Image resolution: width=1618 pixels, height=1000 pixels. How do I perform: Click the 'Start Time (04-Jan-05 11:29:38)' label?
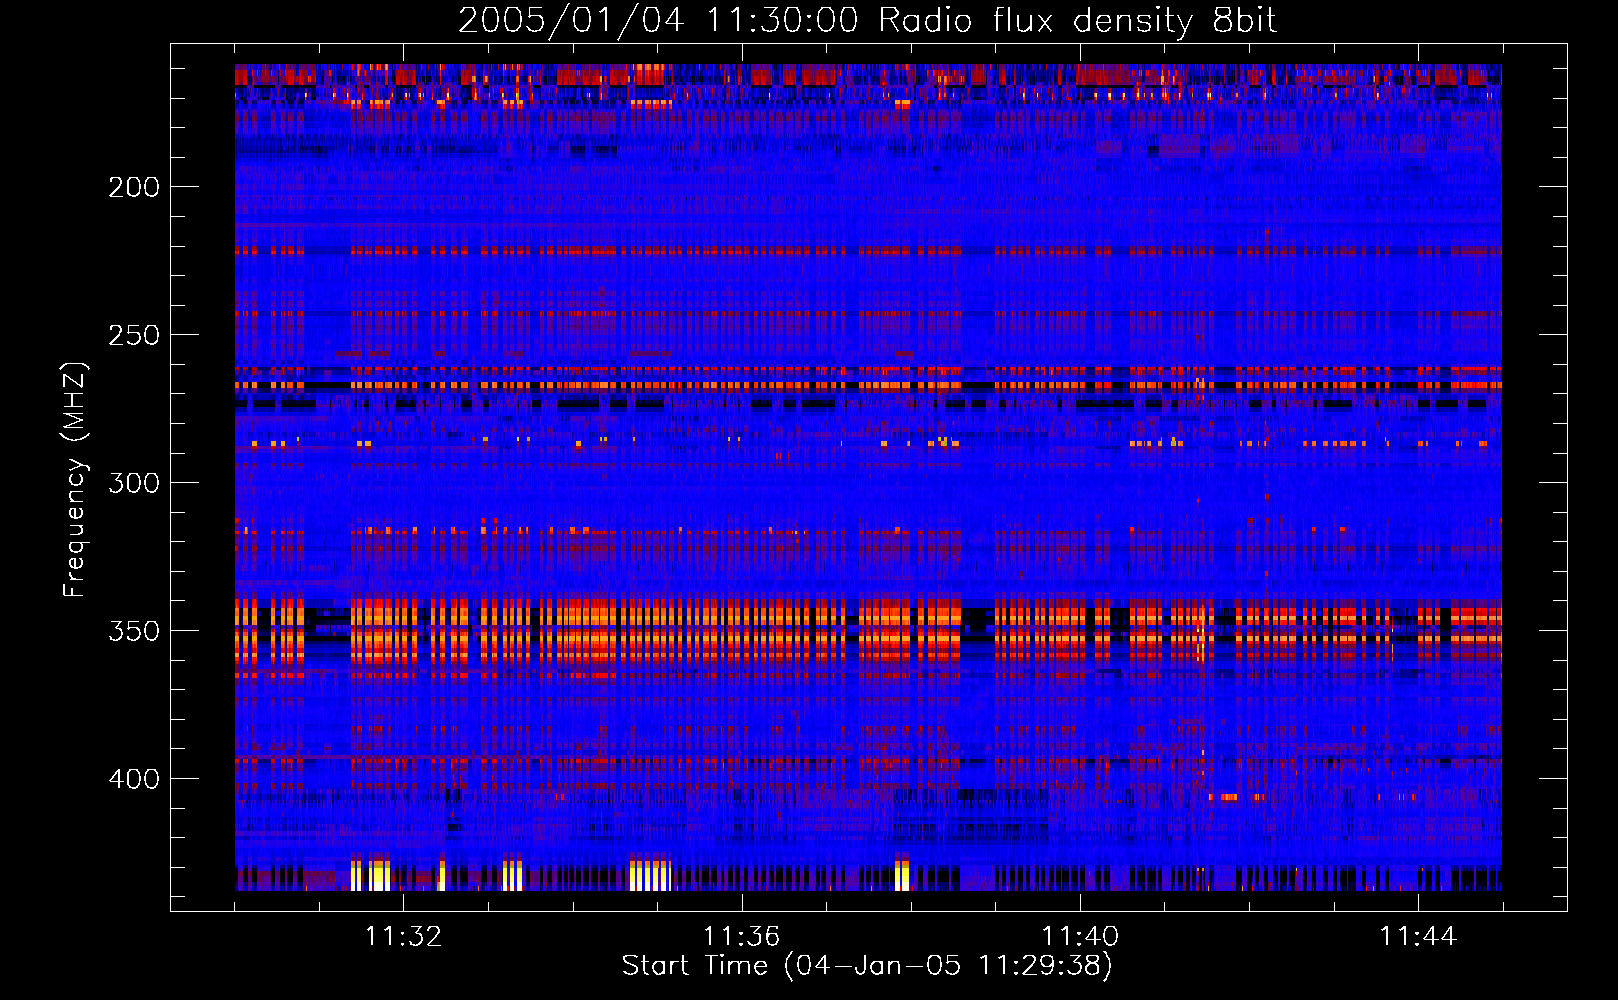click(x=867, y=966)
